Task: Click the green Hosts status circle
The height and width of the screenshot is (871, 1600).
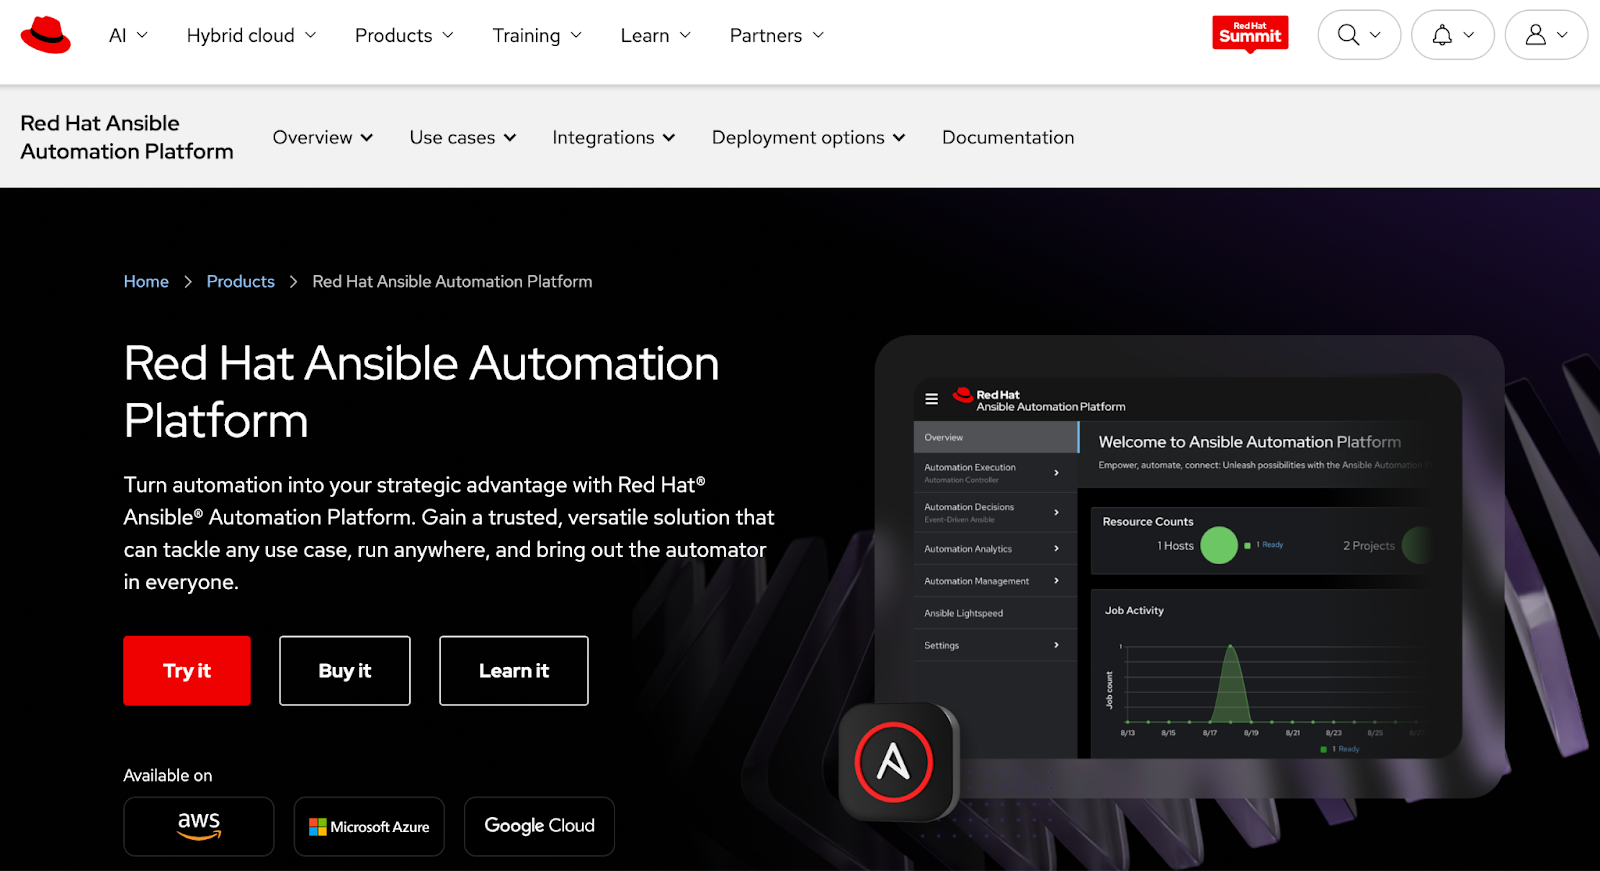Action: [x=1219, y=545]
